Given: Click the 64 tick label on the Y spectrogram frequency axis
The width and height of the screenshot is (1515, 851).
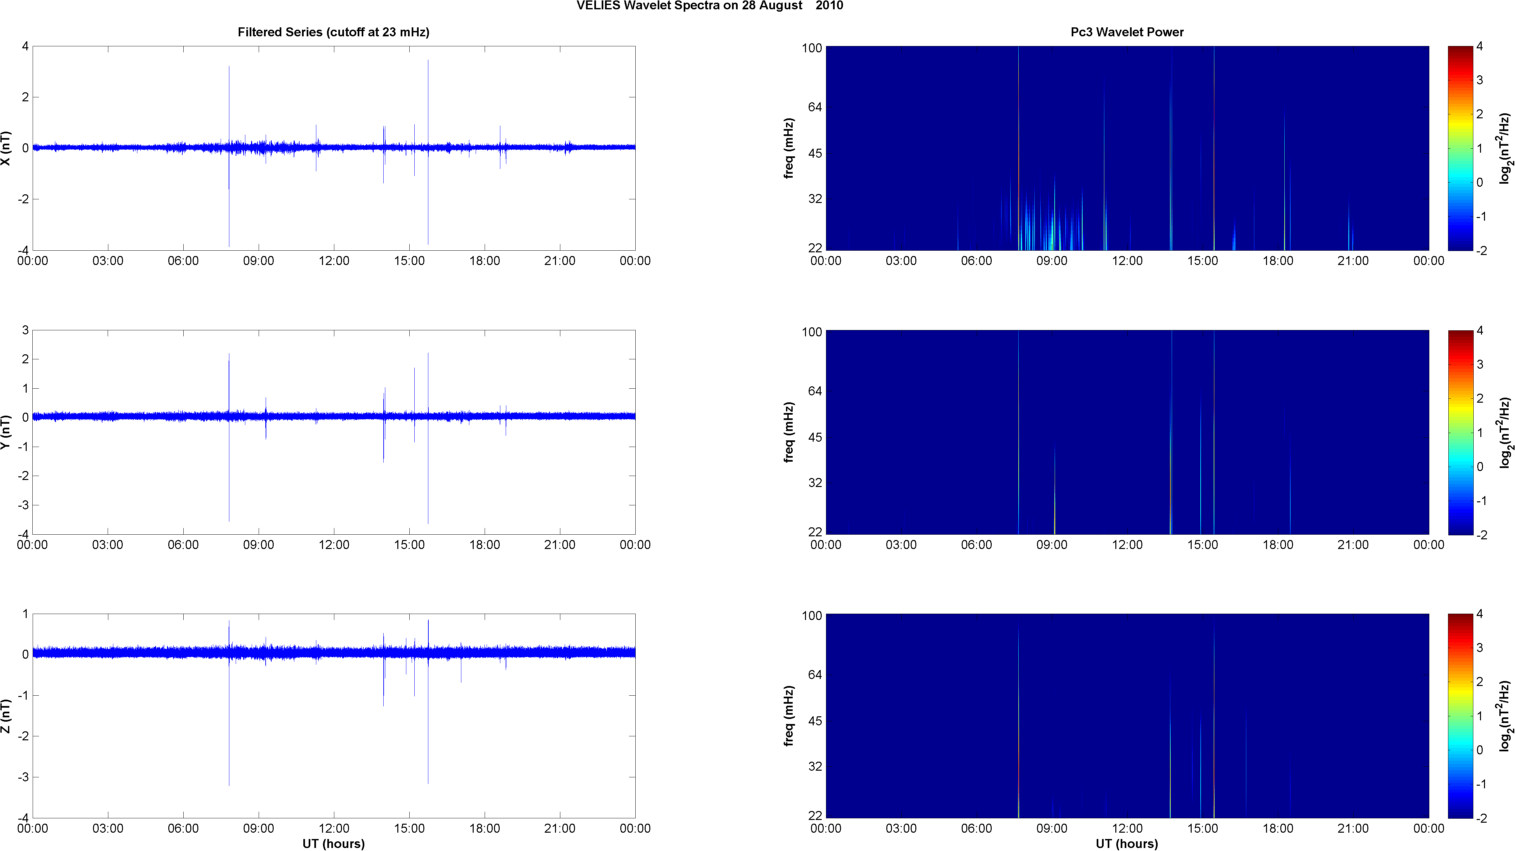Looking at the screenshot, I should pyautogui.click(x=814, y=391).
